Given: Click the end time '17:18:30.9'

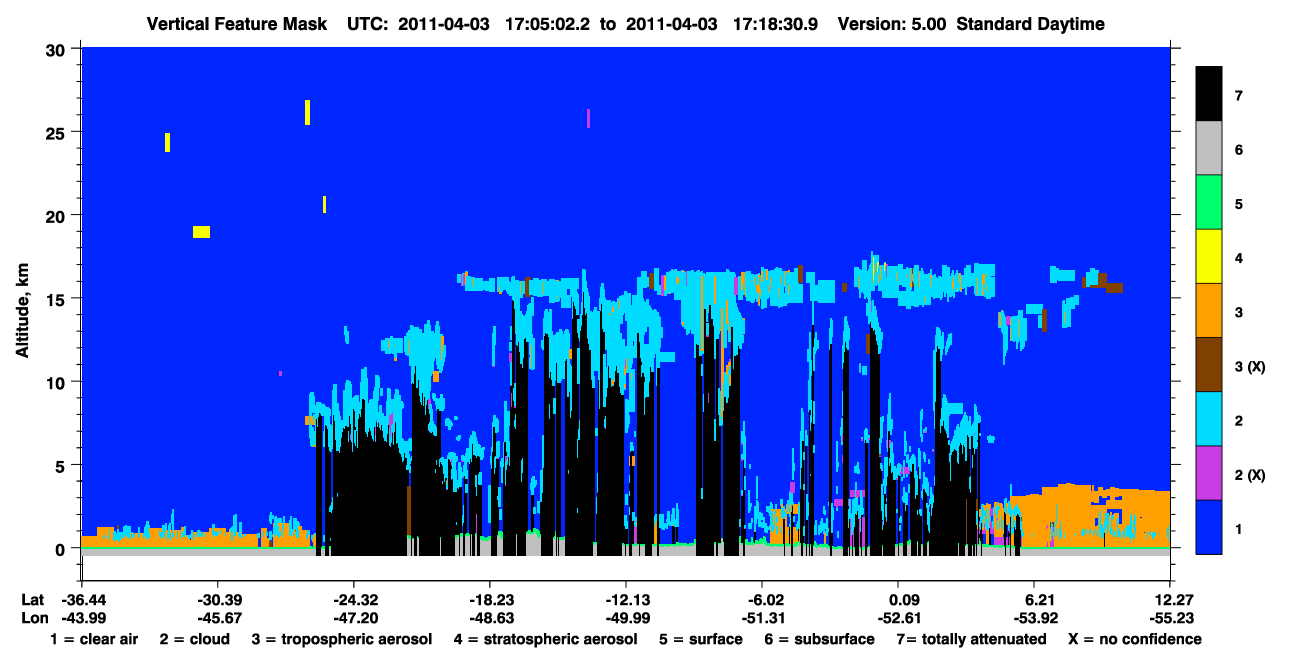Looking at the screenshot, I should (775, 24).
